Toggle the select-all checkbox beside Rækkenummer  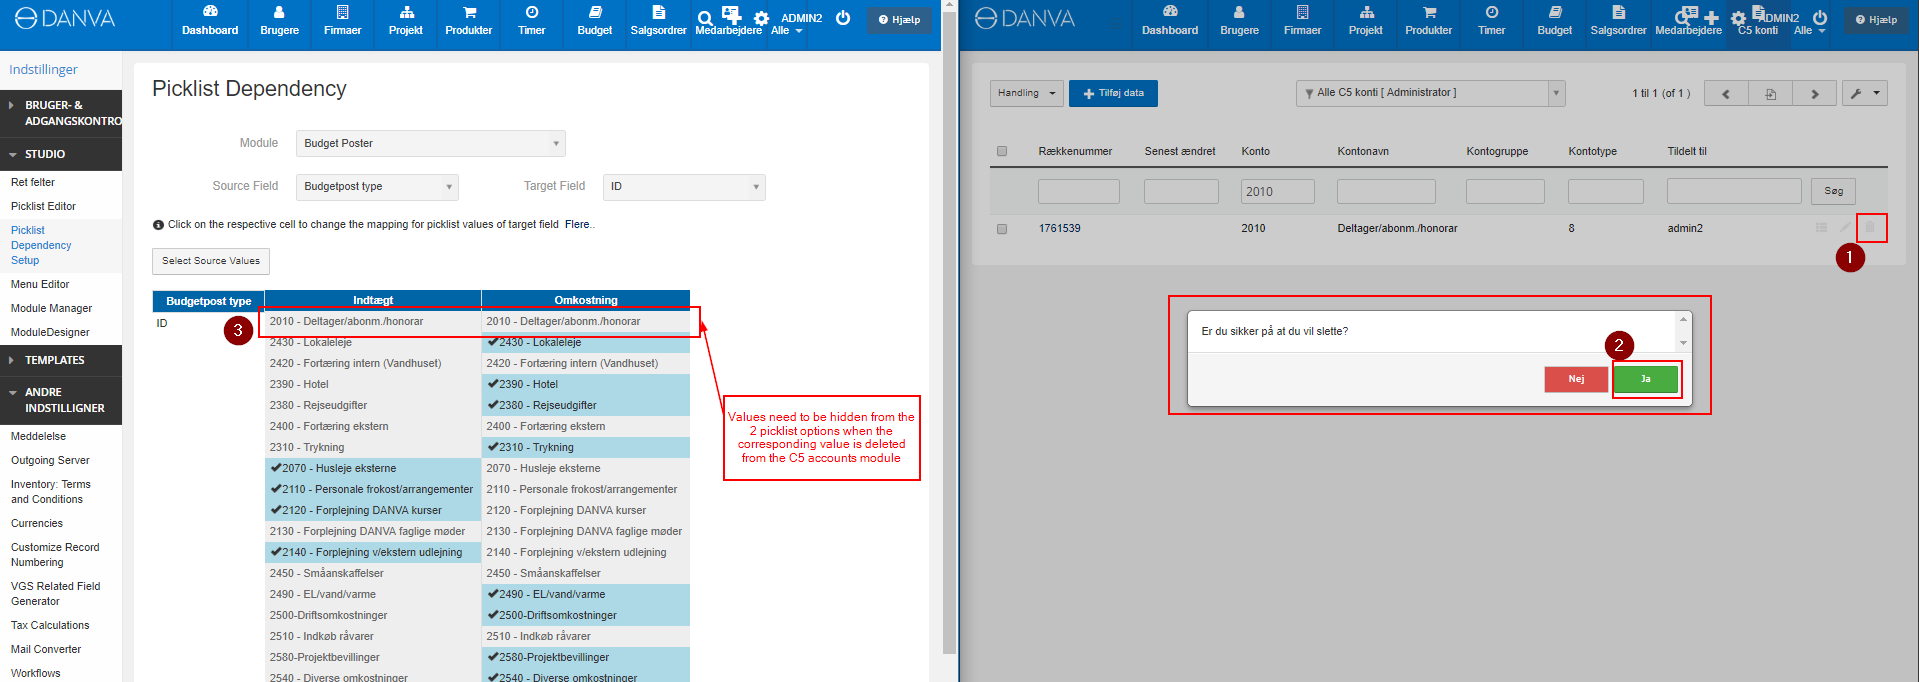1002,152
